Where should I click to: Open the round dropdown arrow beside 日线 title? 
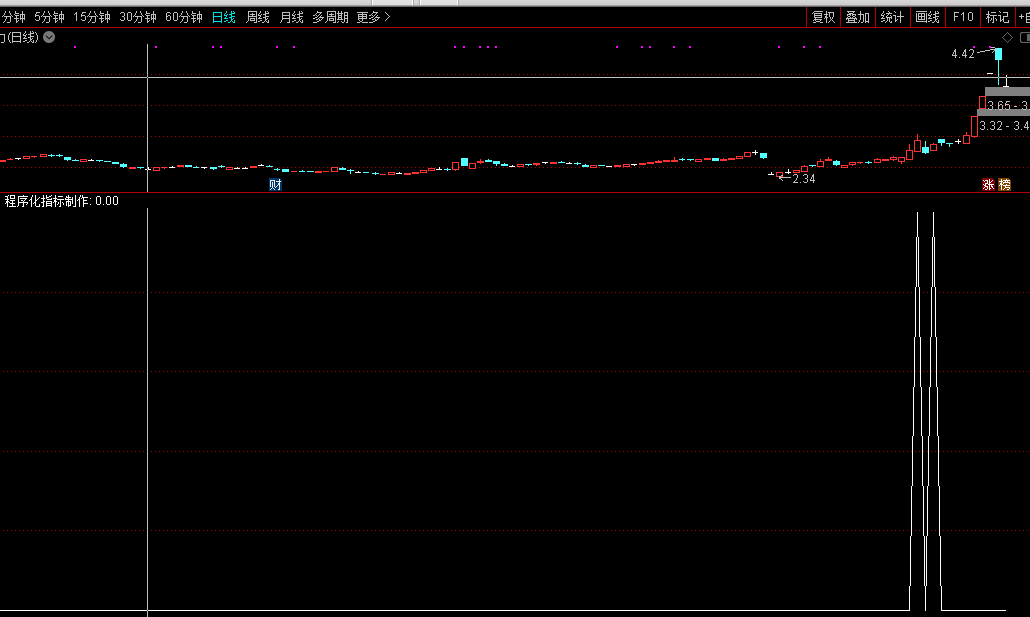pos(49,38)
